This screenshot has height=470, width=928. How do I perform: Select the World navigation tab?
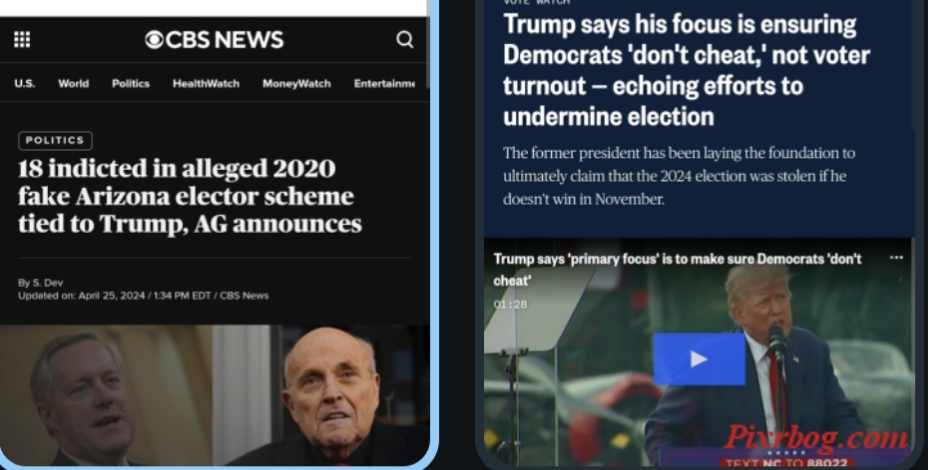(73, 83)
